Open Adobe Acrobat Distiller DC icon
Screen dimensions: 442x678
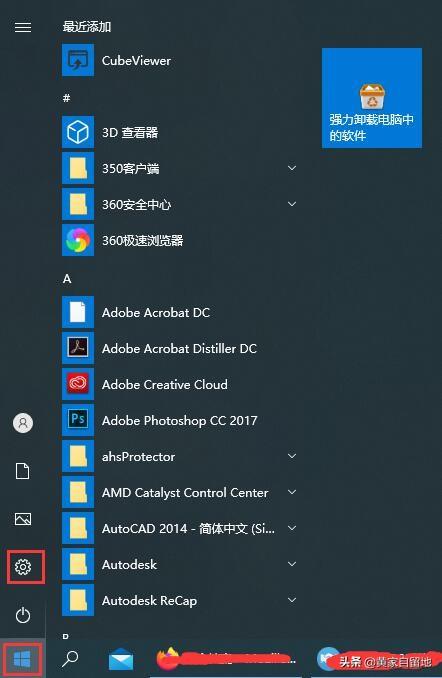[78, 348]
